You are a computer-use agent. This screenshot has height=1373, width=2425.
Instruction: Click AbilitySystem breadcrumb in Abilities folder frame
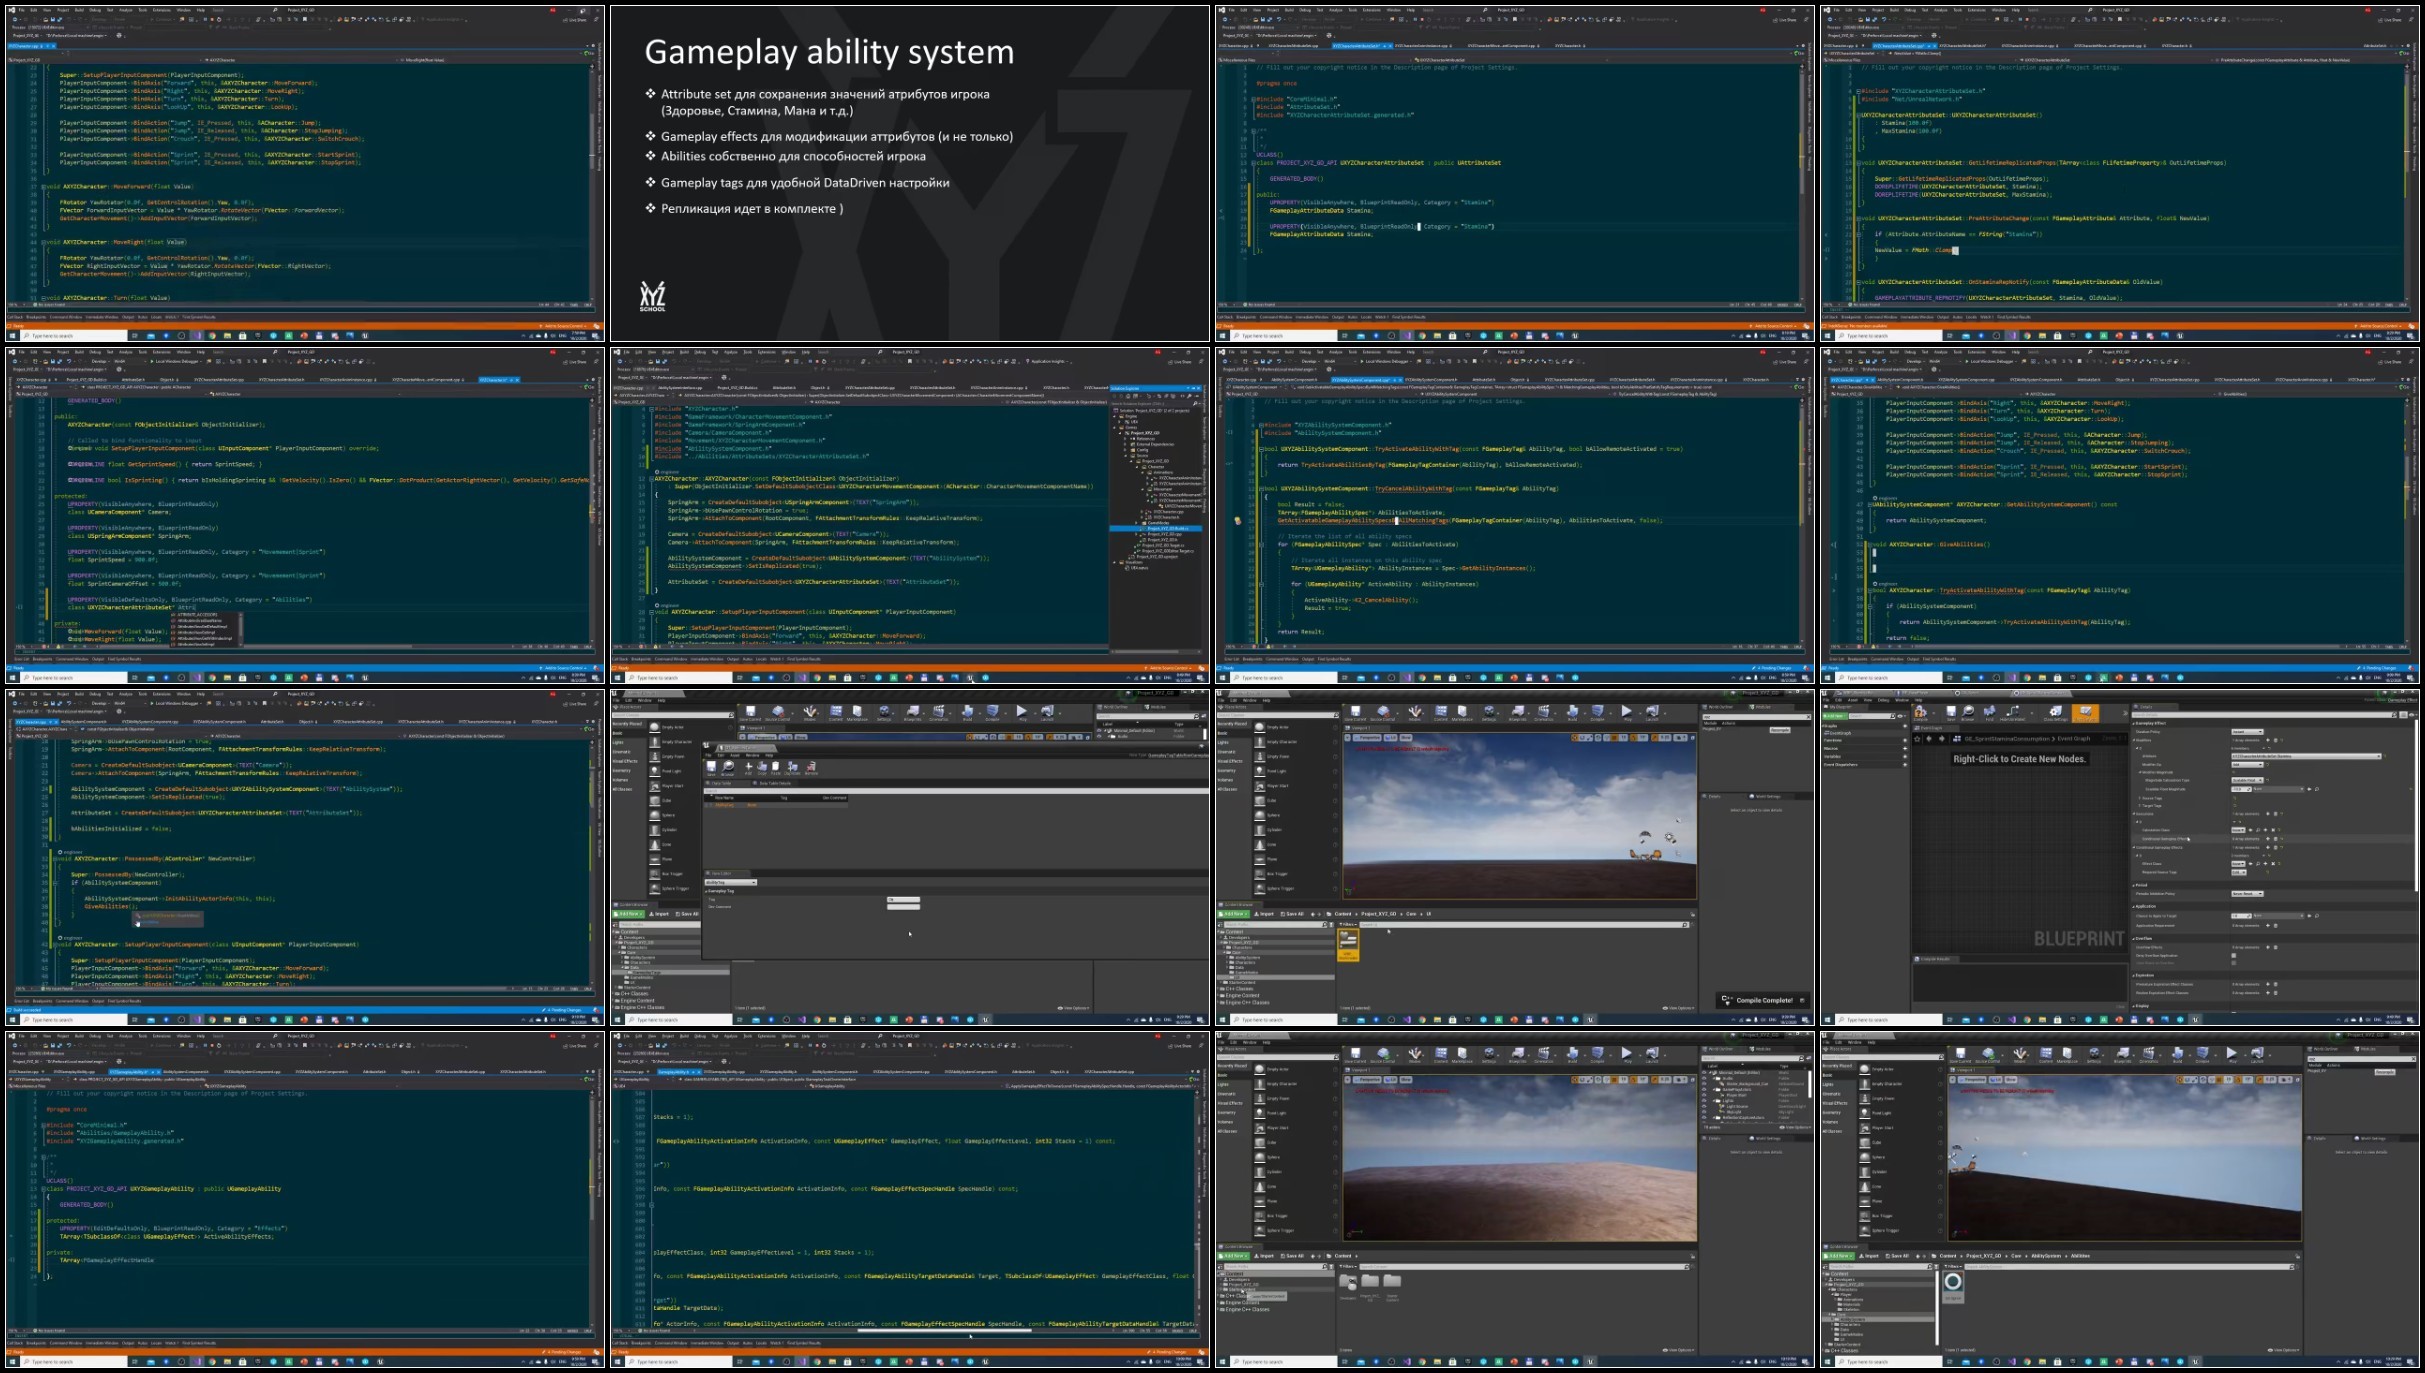click(x=2046, y=1256)
